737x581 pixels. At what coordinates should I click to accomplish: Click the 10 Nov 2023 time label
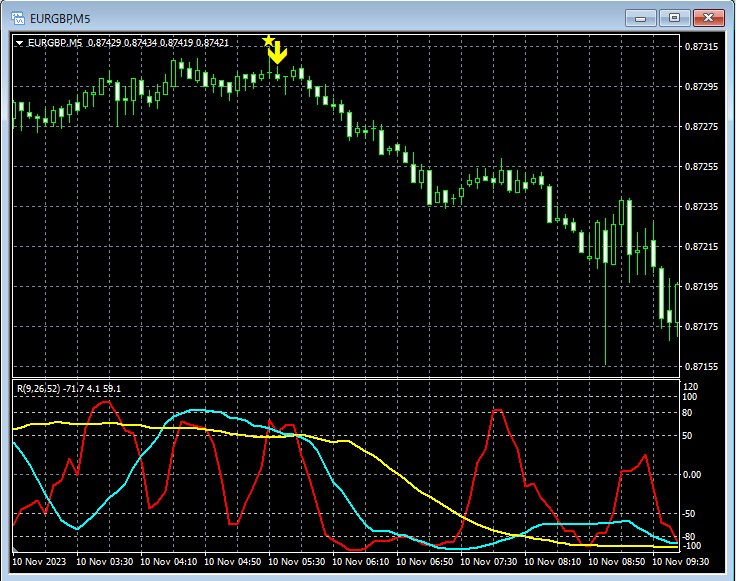tap(39, 561)
